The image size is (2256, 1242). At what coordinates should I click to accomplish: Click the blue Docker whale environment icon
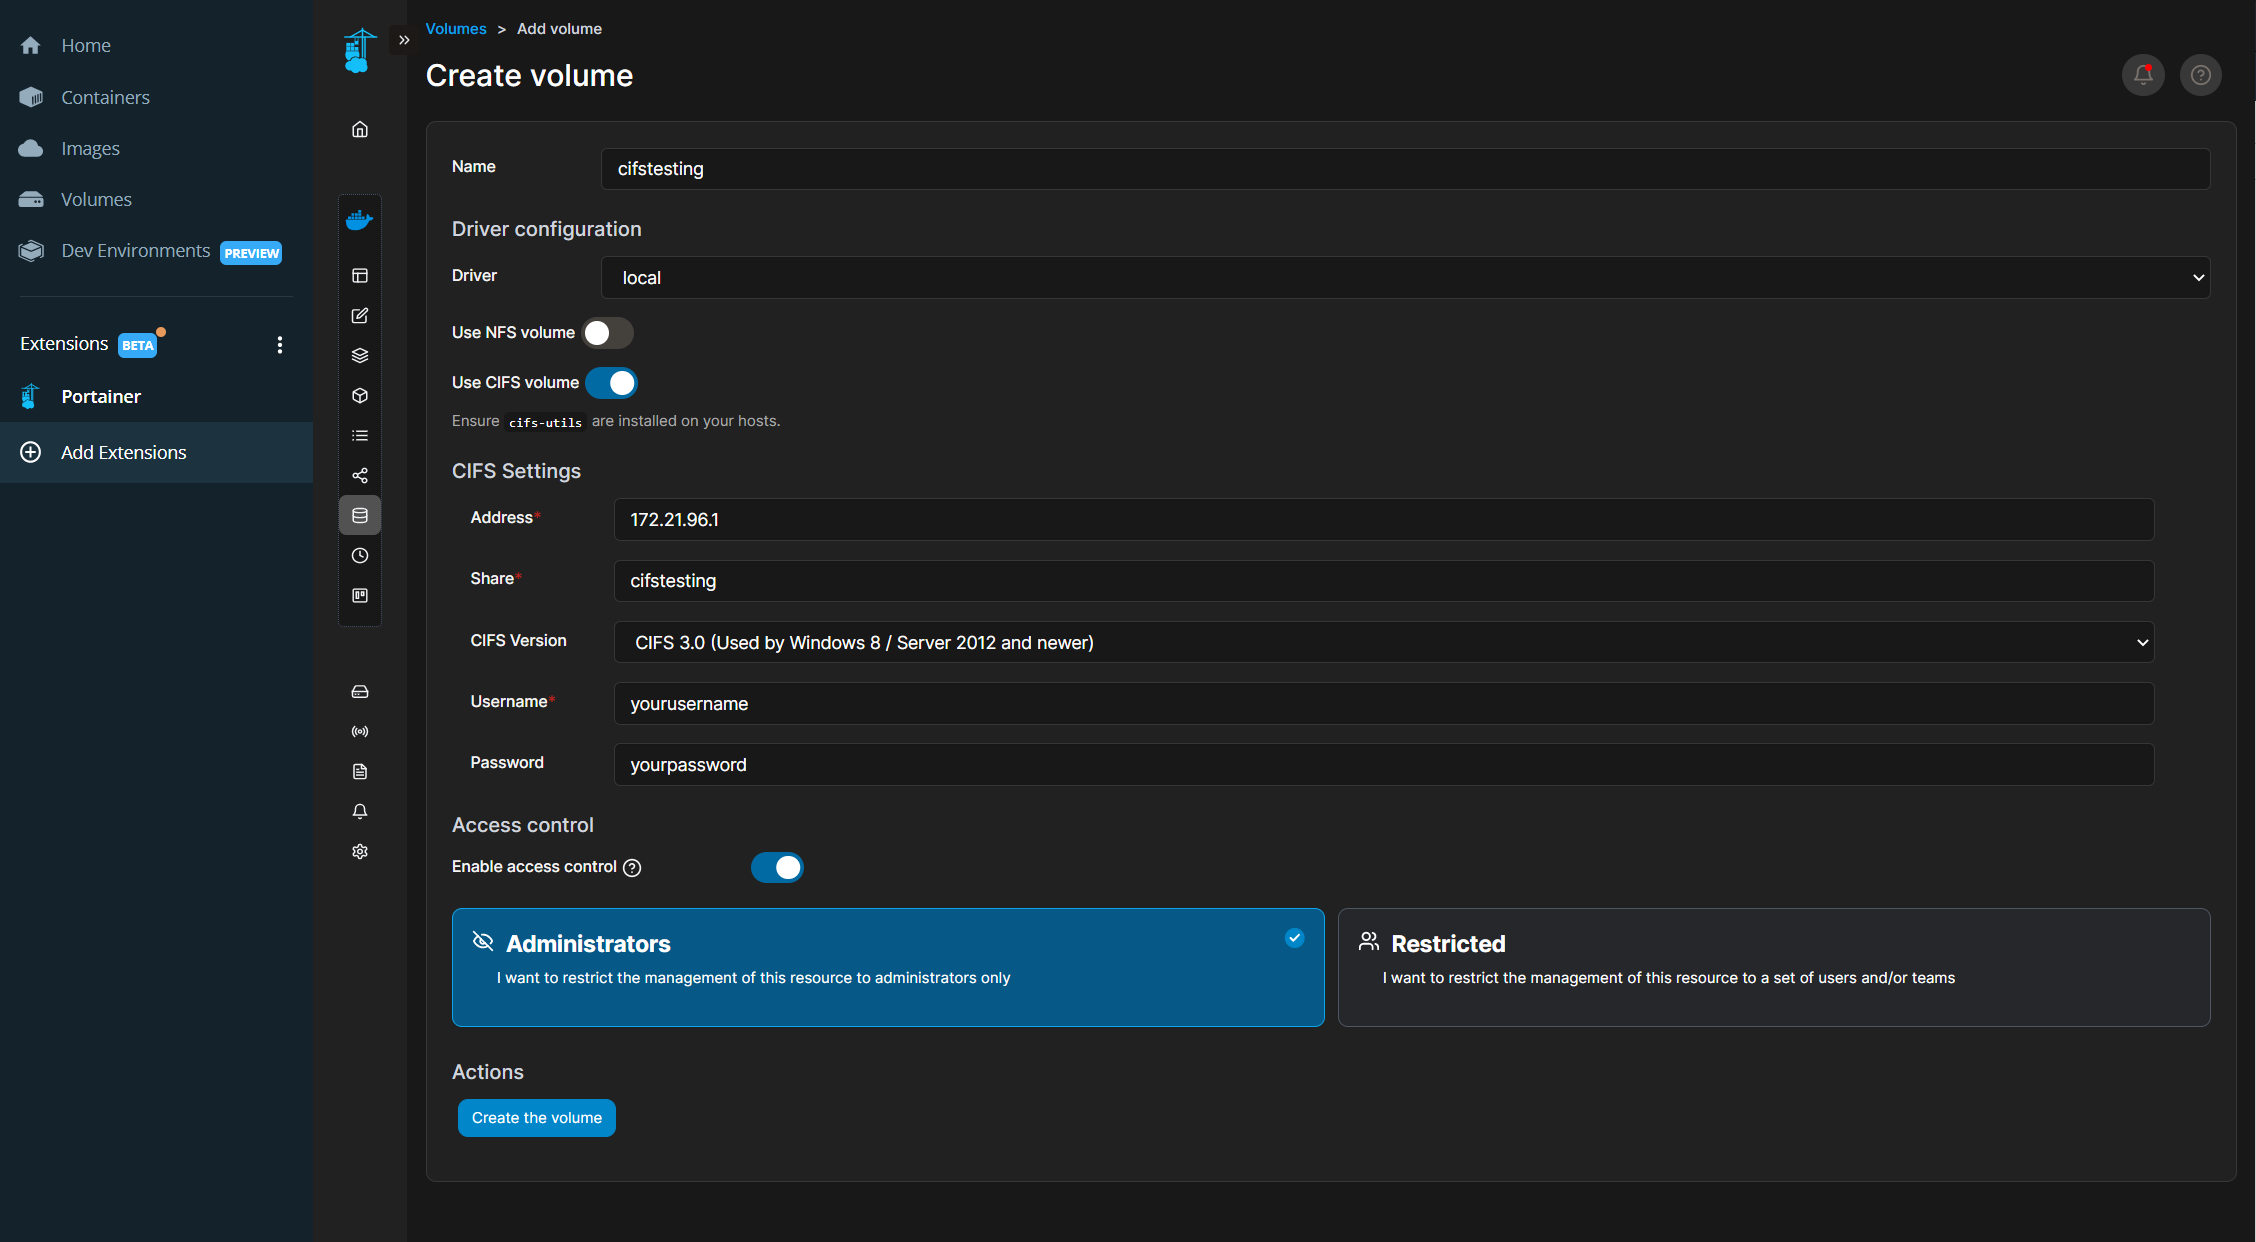359,220
